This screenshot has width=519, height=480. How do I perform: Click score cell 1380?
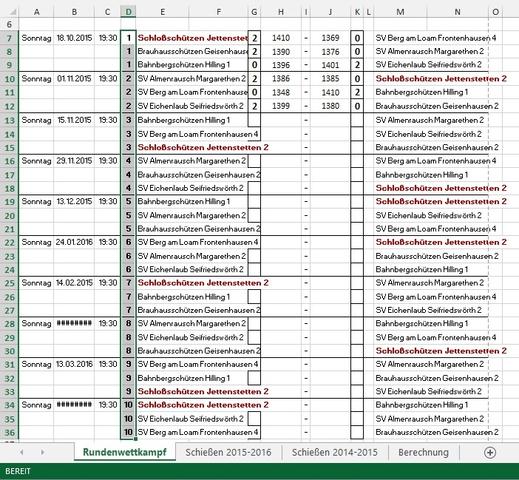point(330,106)
